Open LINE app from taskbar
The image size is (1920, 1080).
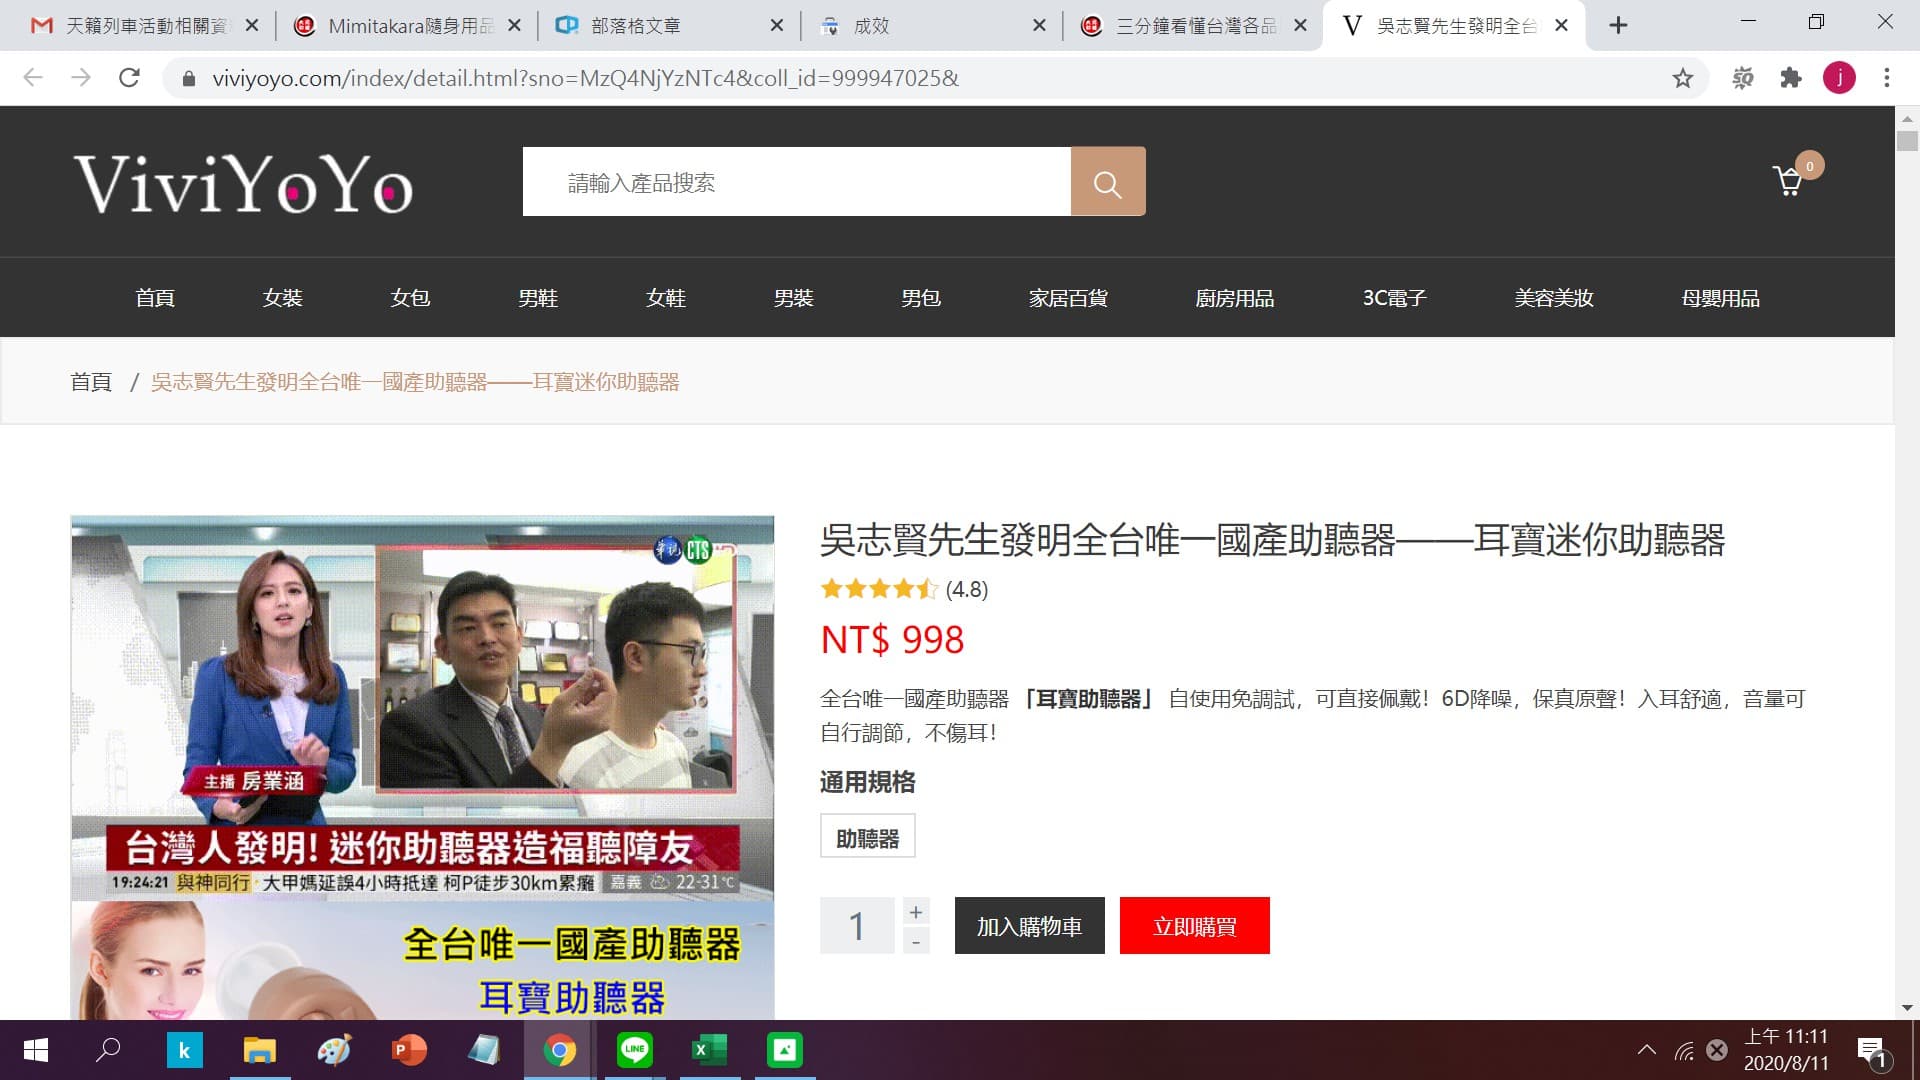click(x=634, y=1050)
